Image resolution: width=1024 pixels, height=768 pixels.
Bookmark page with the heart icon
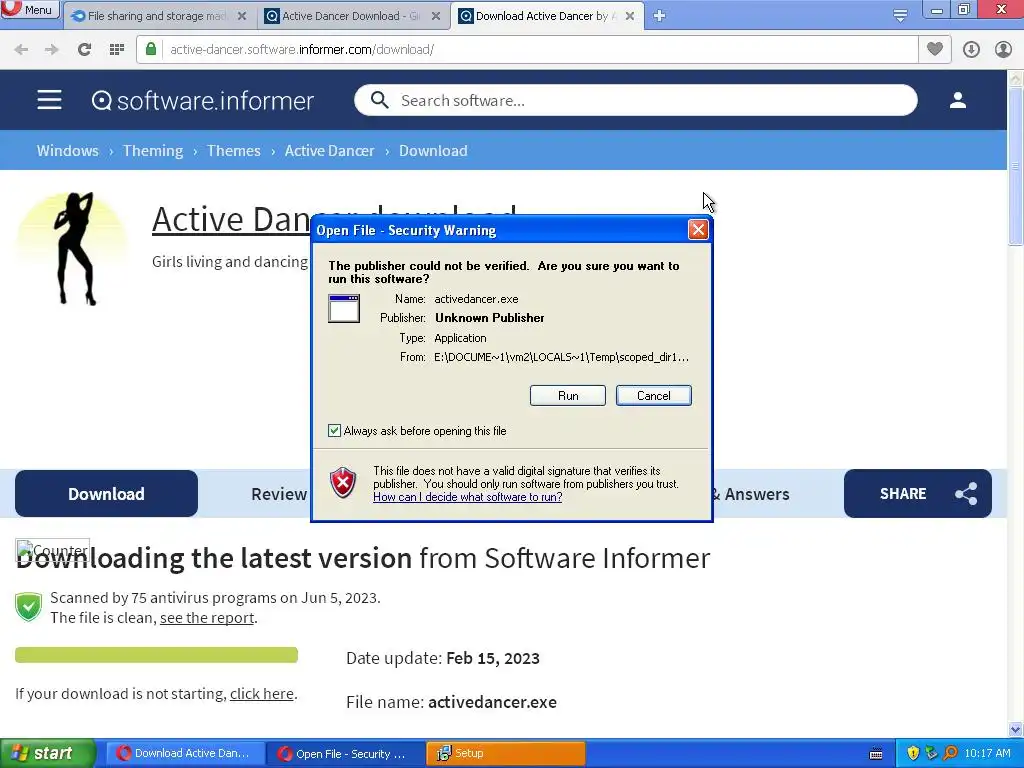tap(935, 50)
